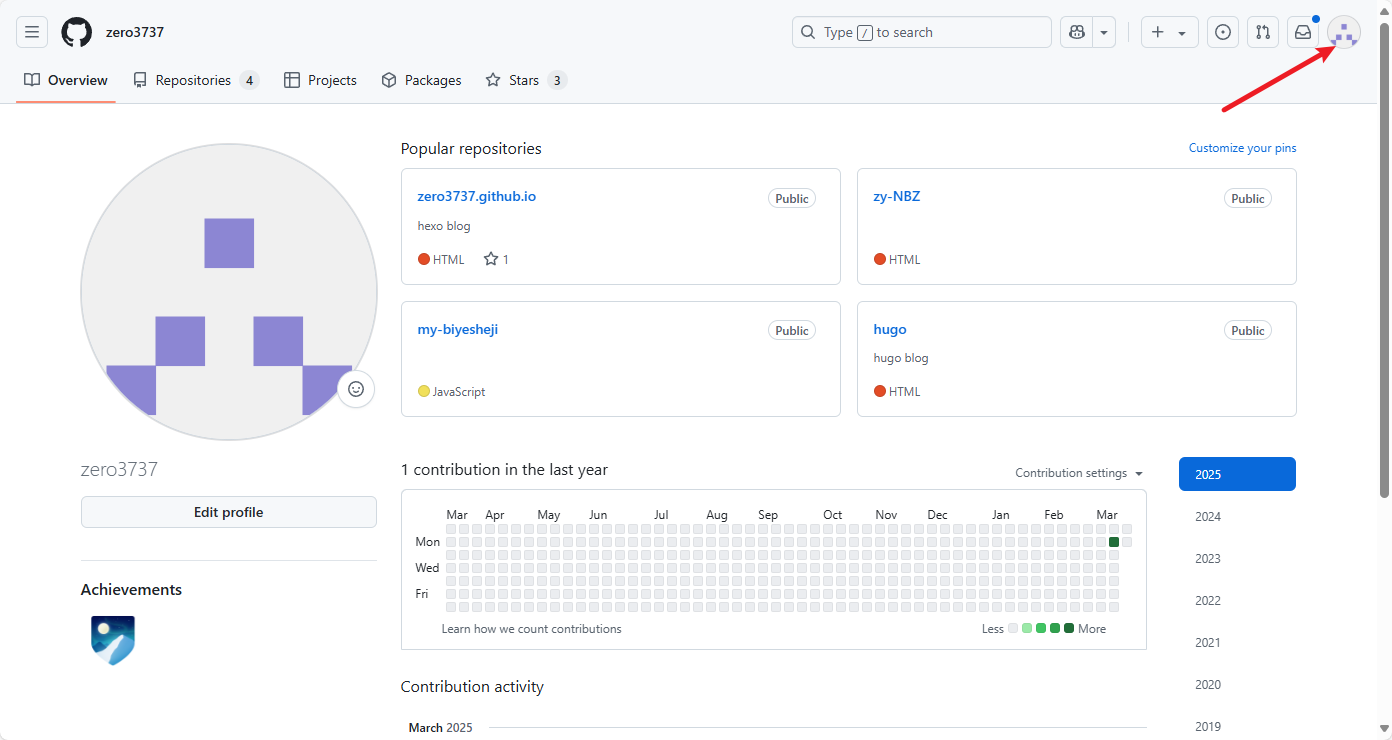Click into the search box

tap(922, 32)
